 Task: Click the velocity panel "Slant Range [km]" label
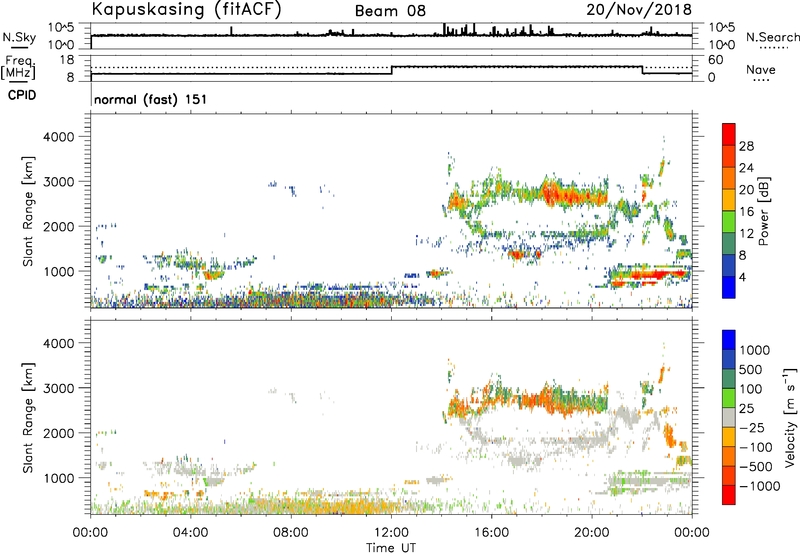(28, 418)
